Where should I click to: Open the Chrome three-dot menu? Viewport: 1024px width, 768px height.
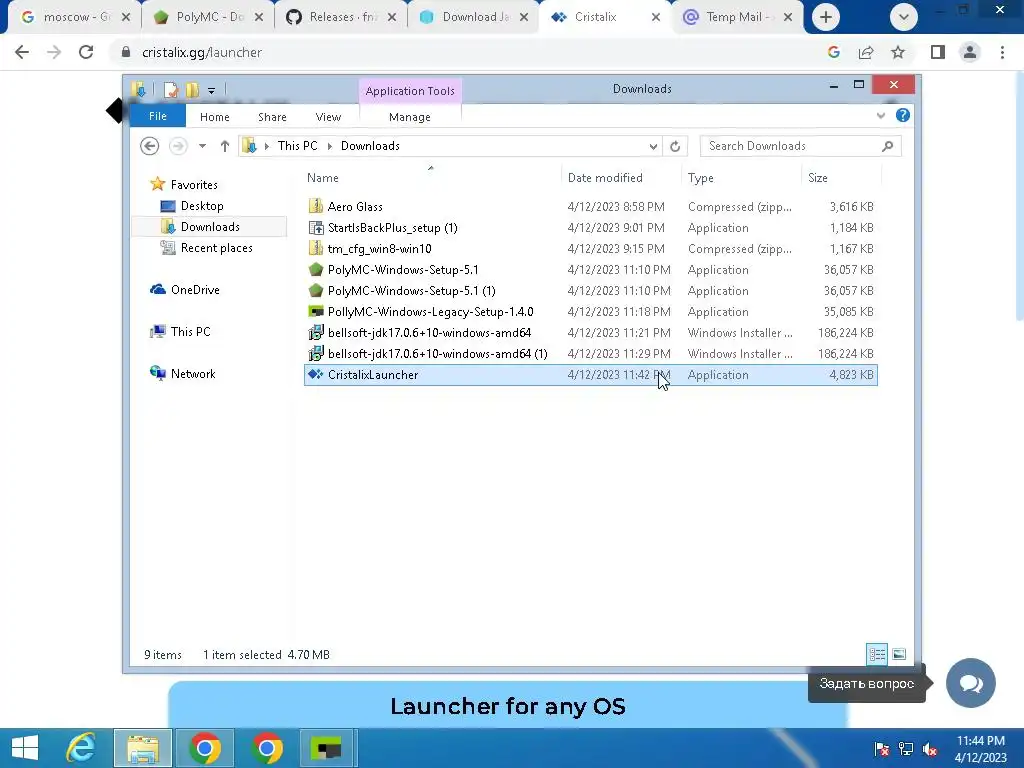(1002, 52)
